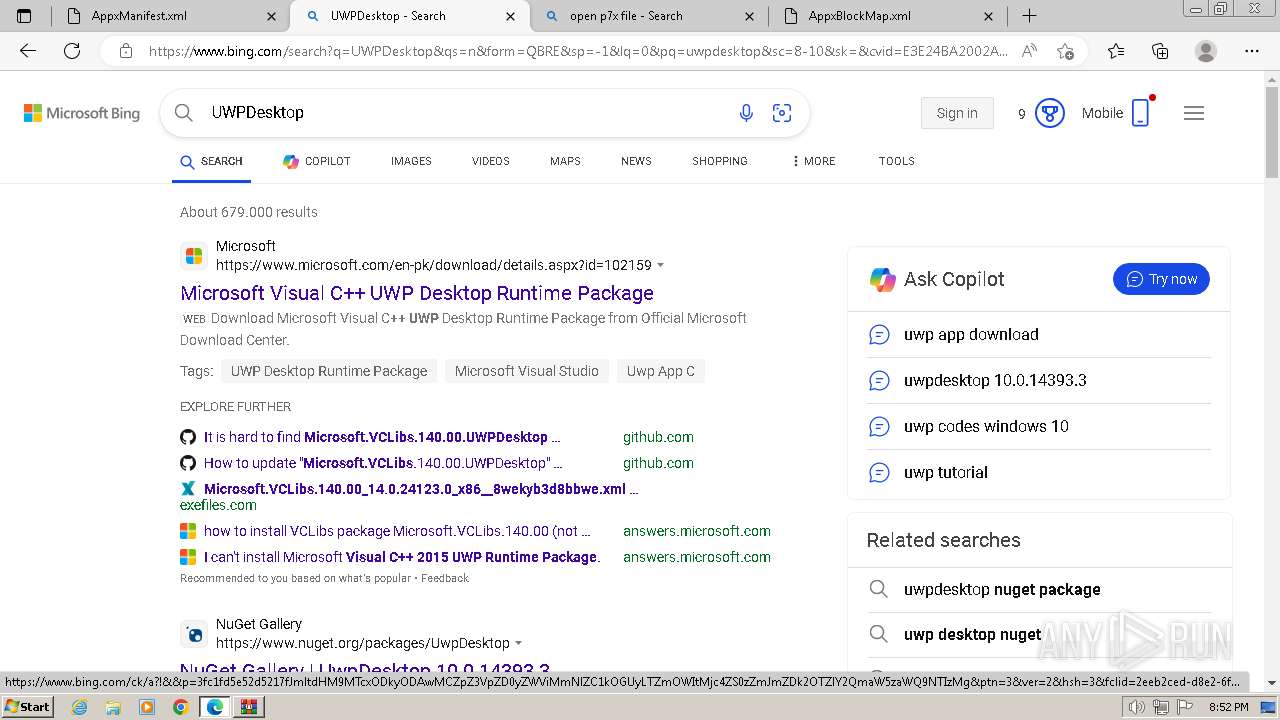Close the AppxManifest.xml tab
The width and height of the screenshot is (1280, 720).
272,16
